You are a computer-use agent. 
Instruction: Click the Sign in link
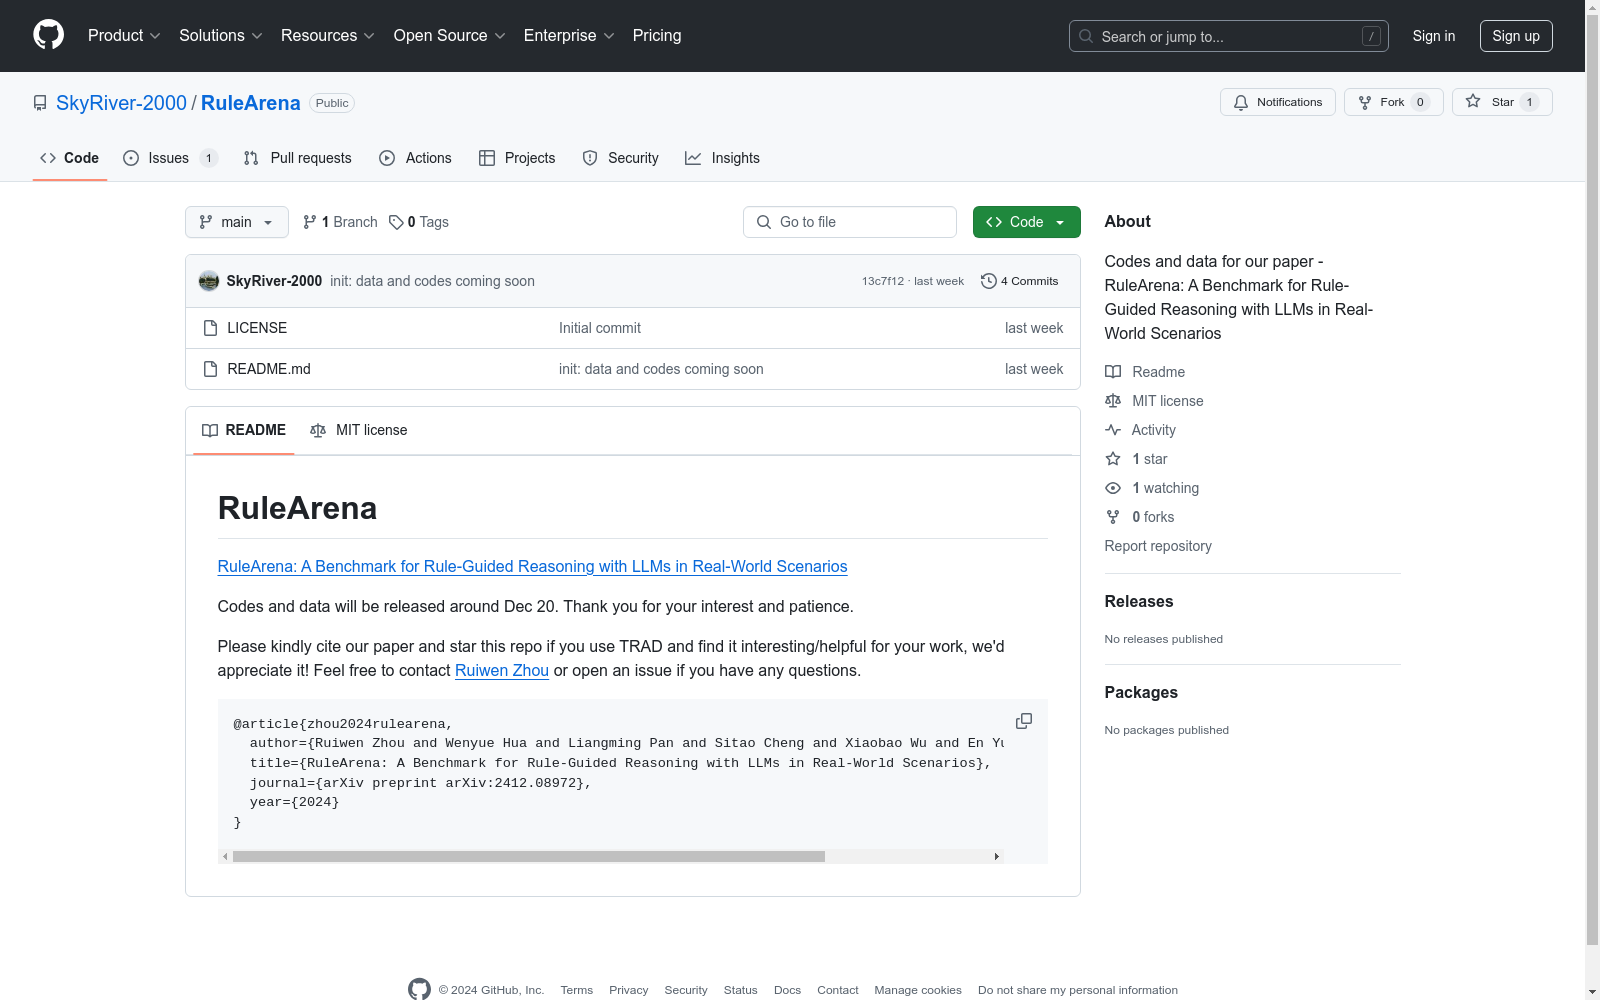pyautogui.click(x=1434, y=36)
